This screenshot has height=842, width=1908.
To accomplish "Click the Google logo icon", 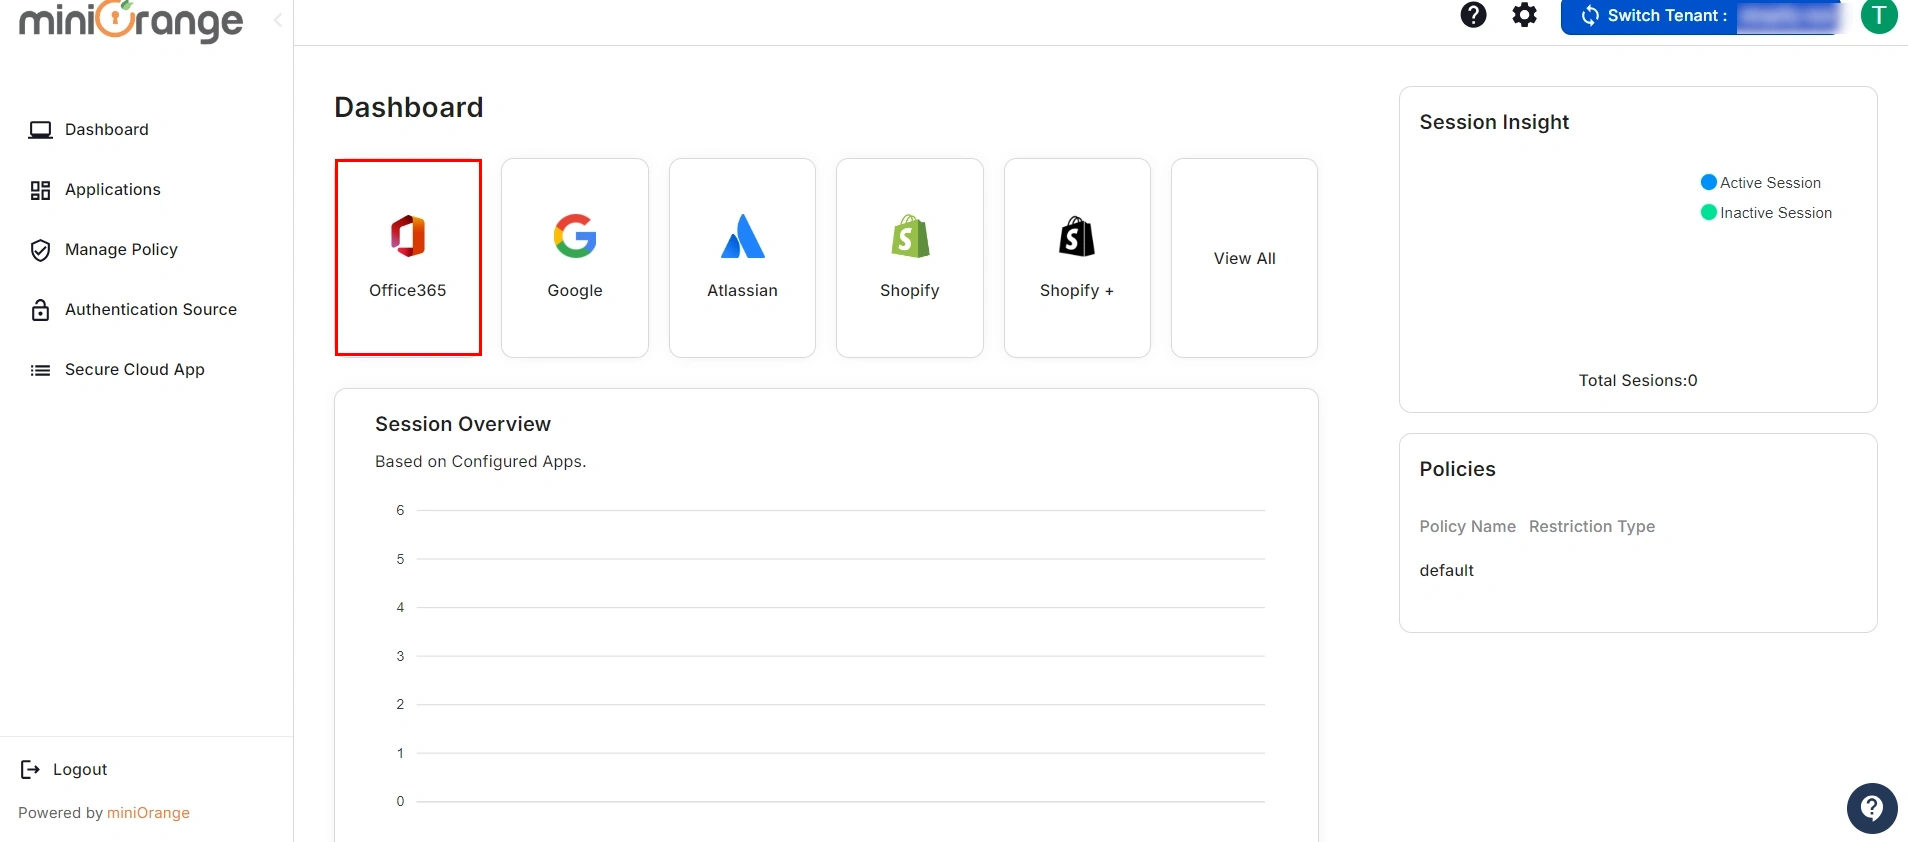I will coord(575,236).
